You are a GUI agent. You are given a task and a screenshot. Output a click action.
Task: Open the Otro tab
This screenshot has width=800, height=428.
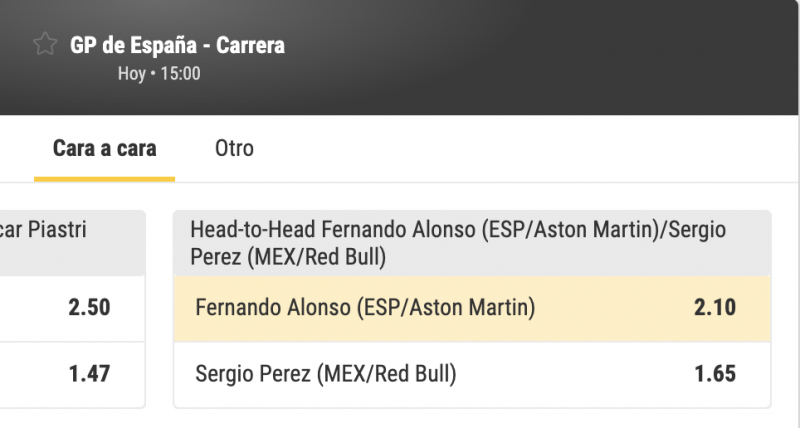234,149
